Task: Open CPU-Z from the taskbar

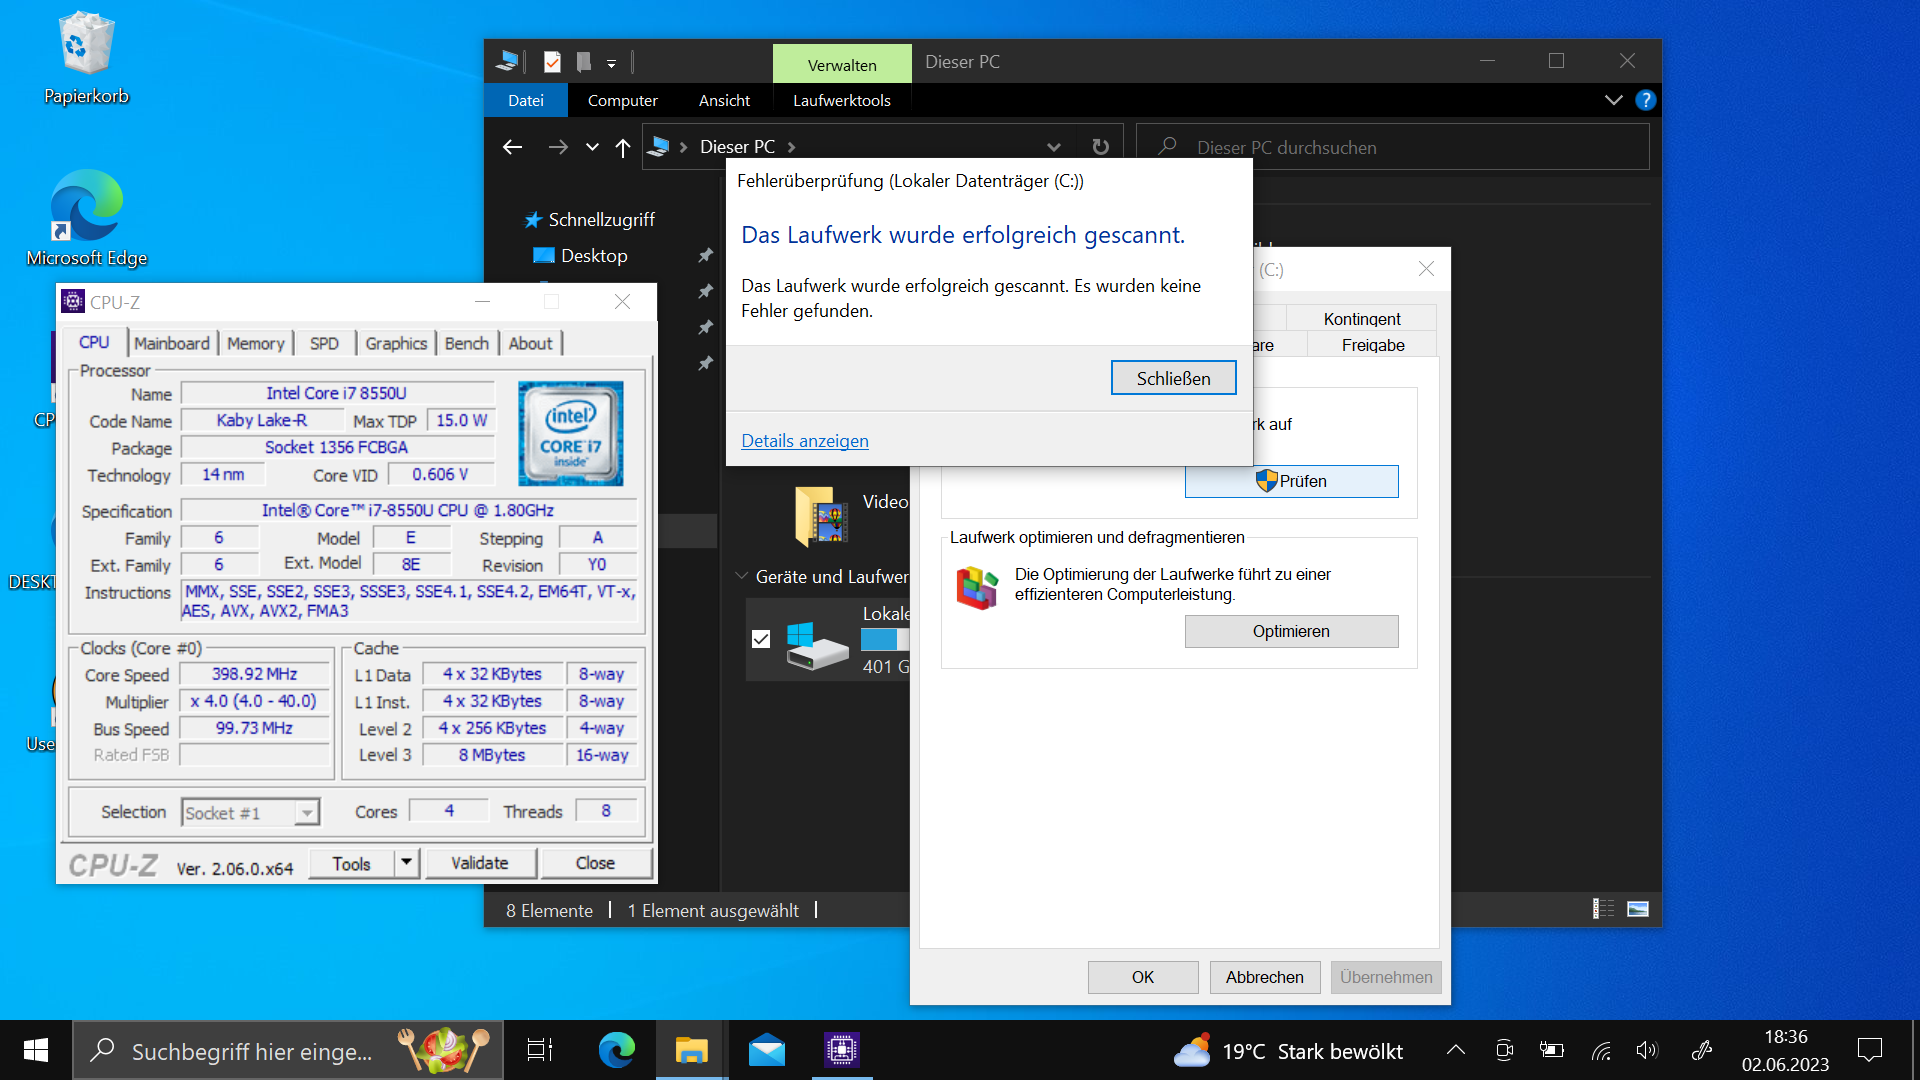Action: (842, 1050)
